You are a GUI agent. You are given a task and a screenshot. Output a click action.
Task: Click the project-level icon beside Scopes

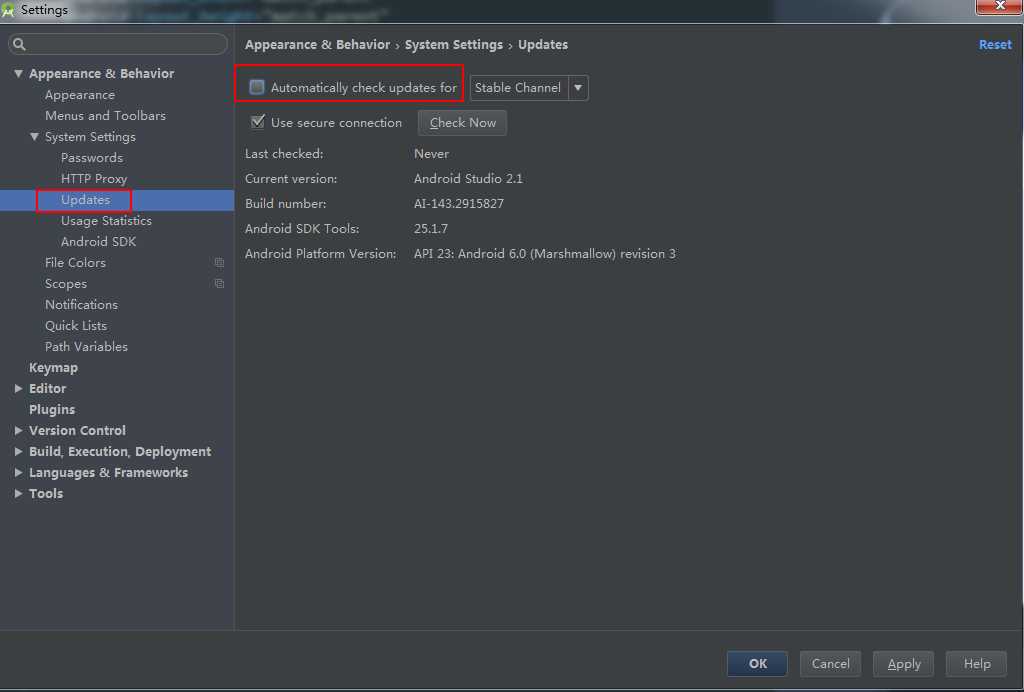coord(219,283)
